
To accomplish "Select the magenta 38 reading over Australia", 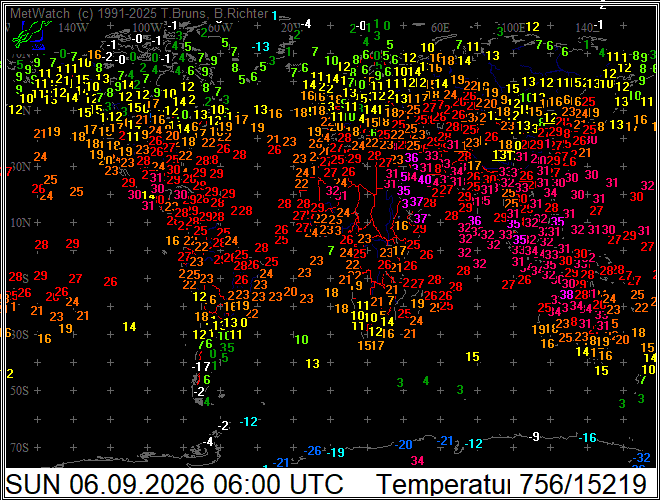I will 567,294.
